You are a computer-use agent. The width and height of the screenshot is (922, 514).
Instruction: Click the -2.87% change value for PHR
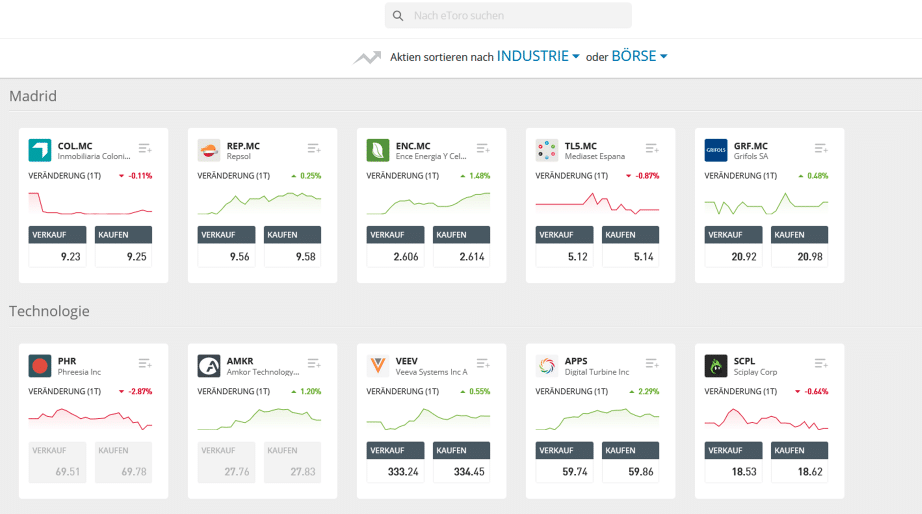(141, 391)
